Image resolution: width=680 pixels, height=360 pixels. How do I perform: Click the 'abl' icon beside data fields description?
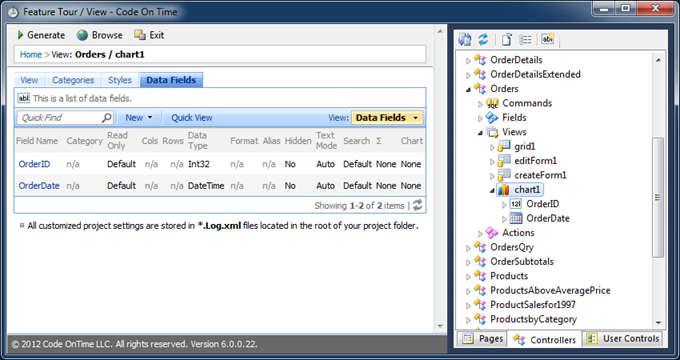23,98
